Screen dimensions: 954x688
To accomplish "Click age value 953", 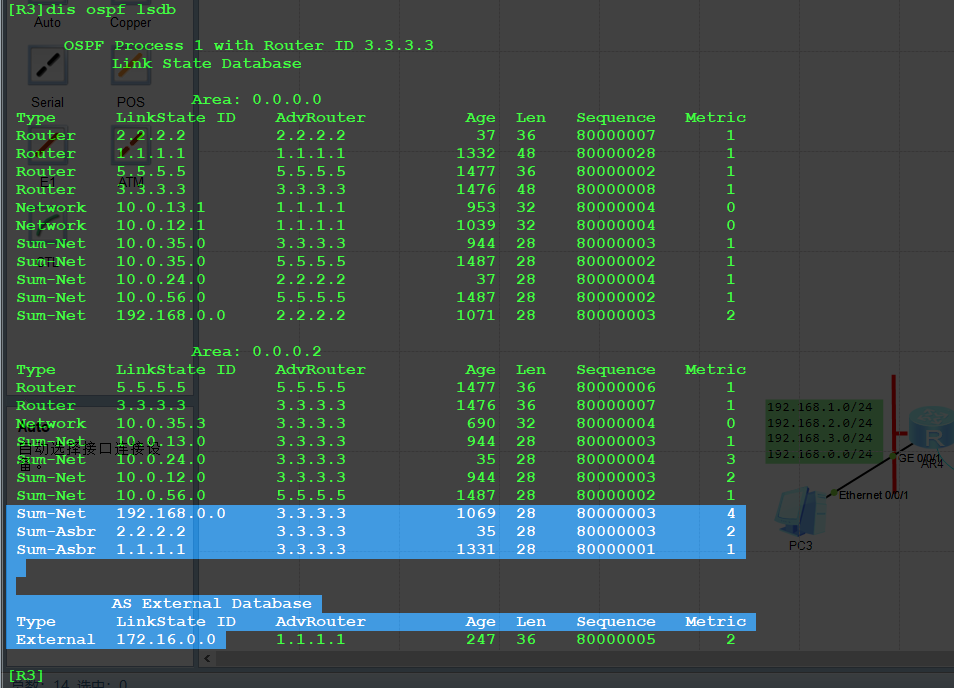I will (x=481, y=207).
